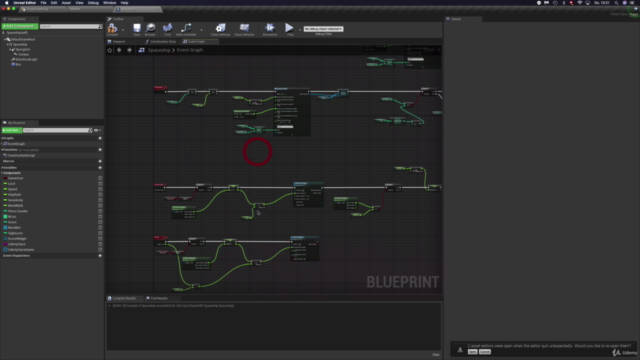Select the Camera component in the tree
This screenshot has width=640, height=360.
23,54
